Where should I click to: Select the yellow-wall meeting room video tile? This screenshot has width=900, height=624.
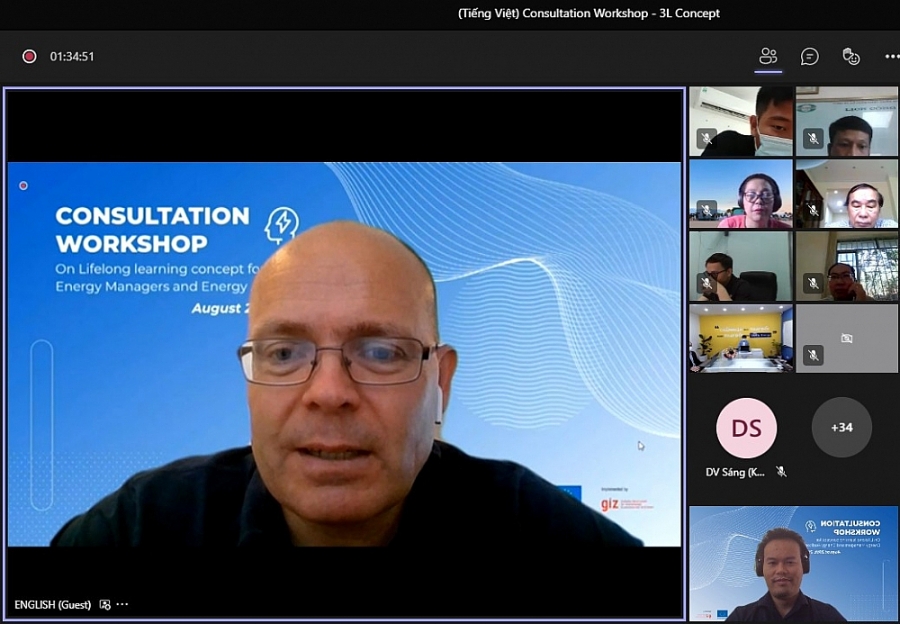740,338
